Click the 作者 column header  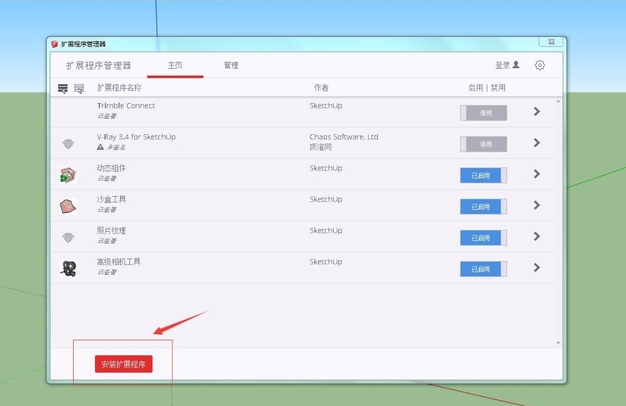coord(321,88)
